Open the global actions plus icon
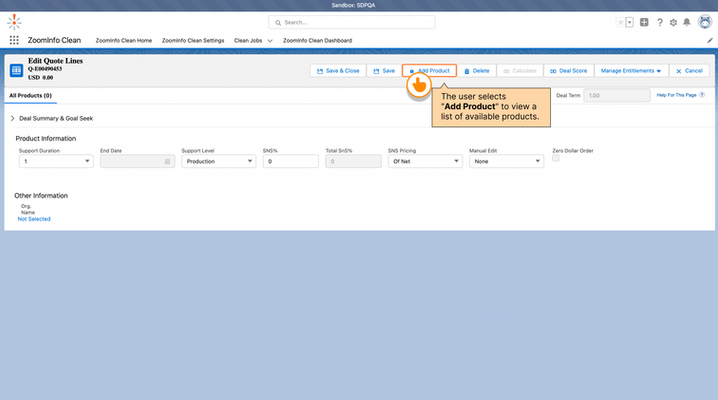The height and width of the screenshot is (400, 718). tap(644, 22)
